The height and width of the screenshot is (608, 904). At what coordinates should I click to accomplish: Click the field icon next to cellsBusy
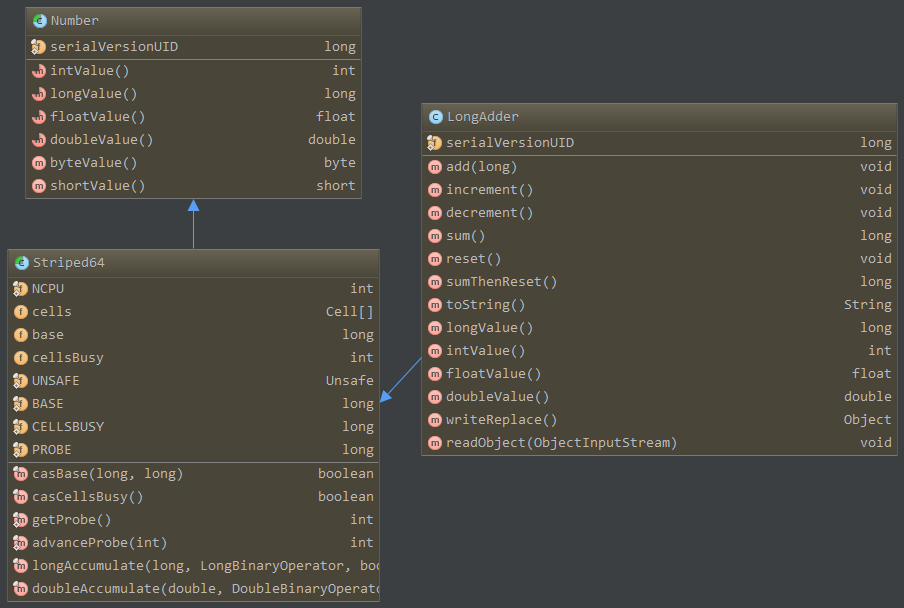pyautogui.click(x=21, y=358)
